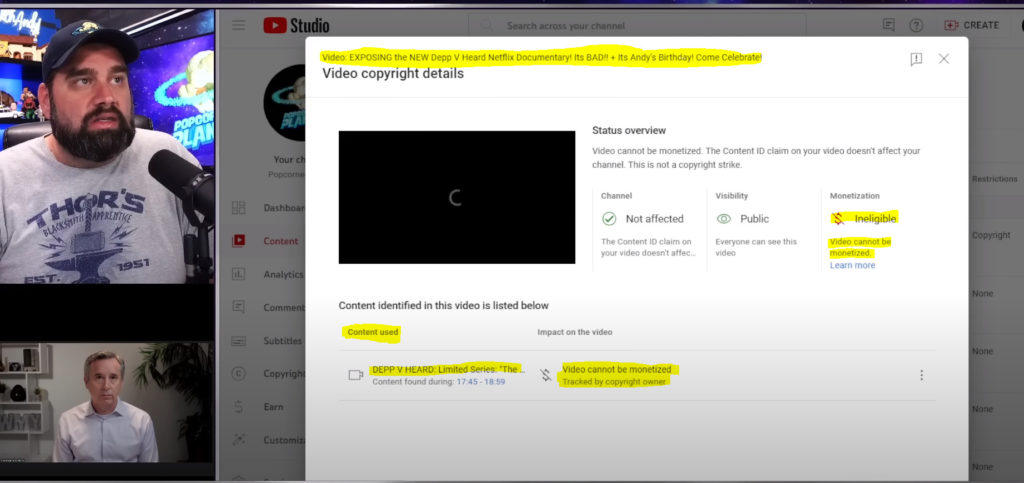This screenshot has width=1024, height=483.
Task: Click the 'Copyright' restriction cell behind dialog
Action: 991,235
